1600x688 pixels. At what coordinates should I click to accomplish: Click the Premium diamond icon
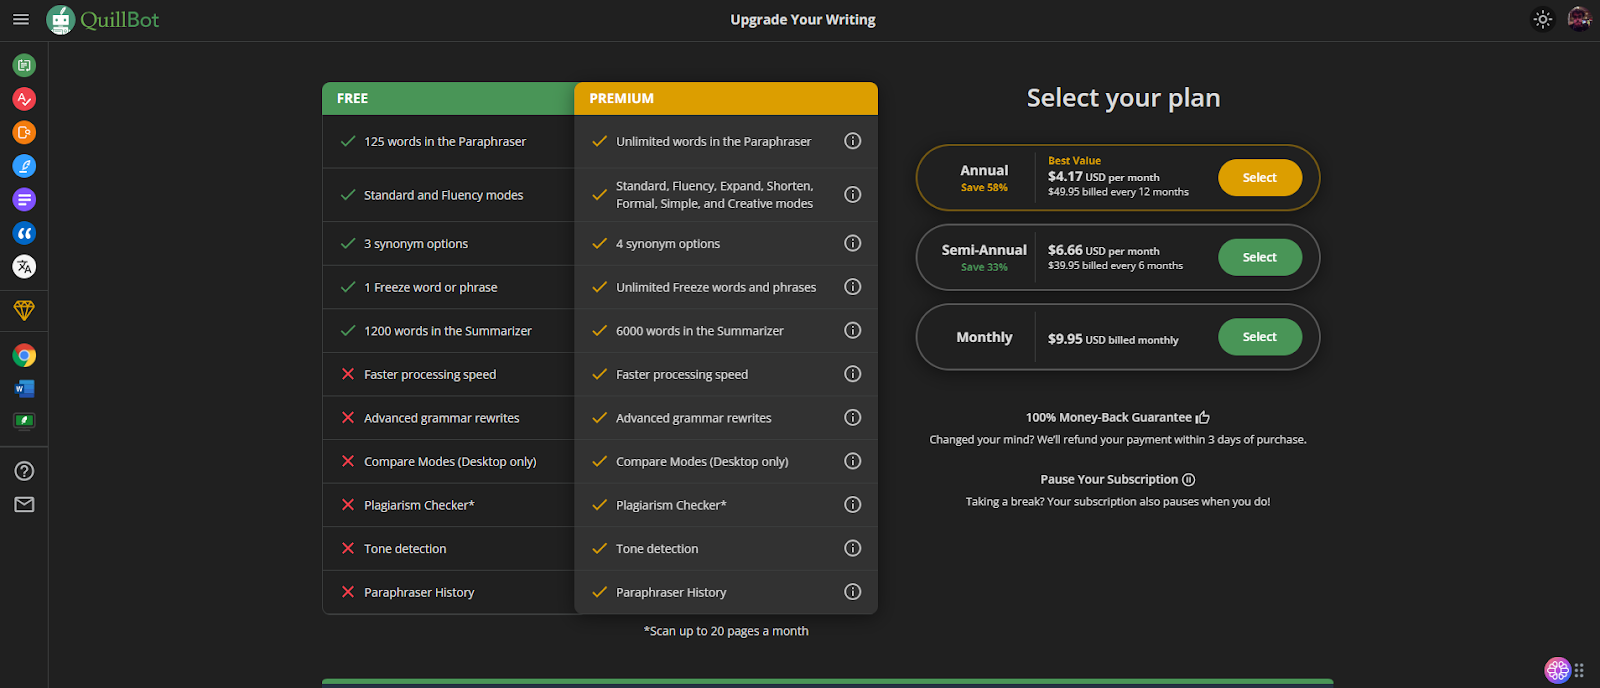24,311
